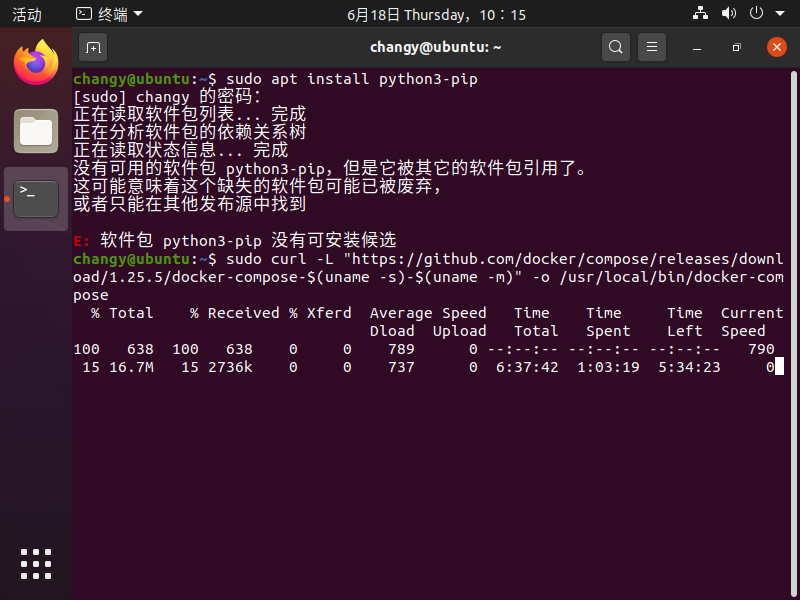Click the '正在读取状态信息... 完成' line
This screenshot has width=800, height=600.
(x=181, y=151)
